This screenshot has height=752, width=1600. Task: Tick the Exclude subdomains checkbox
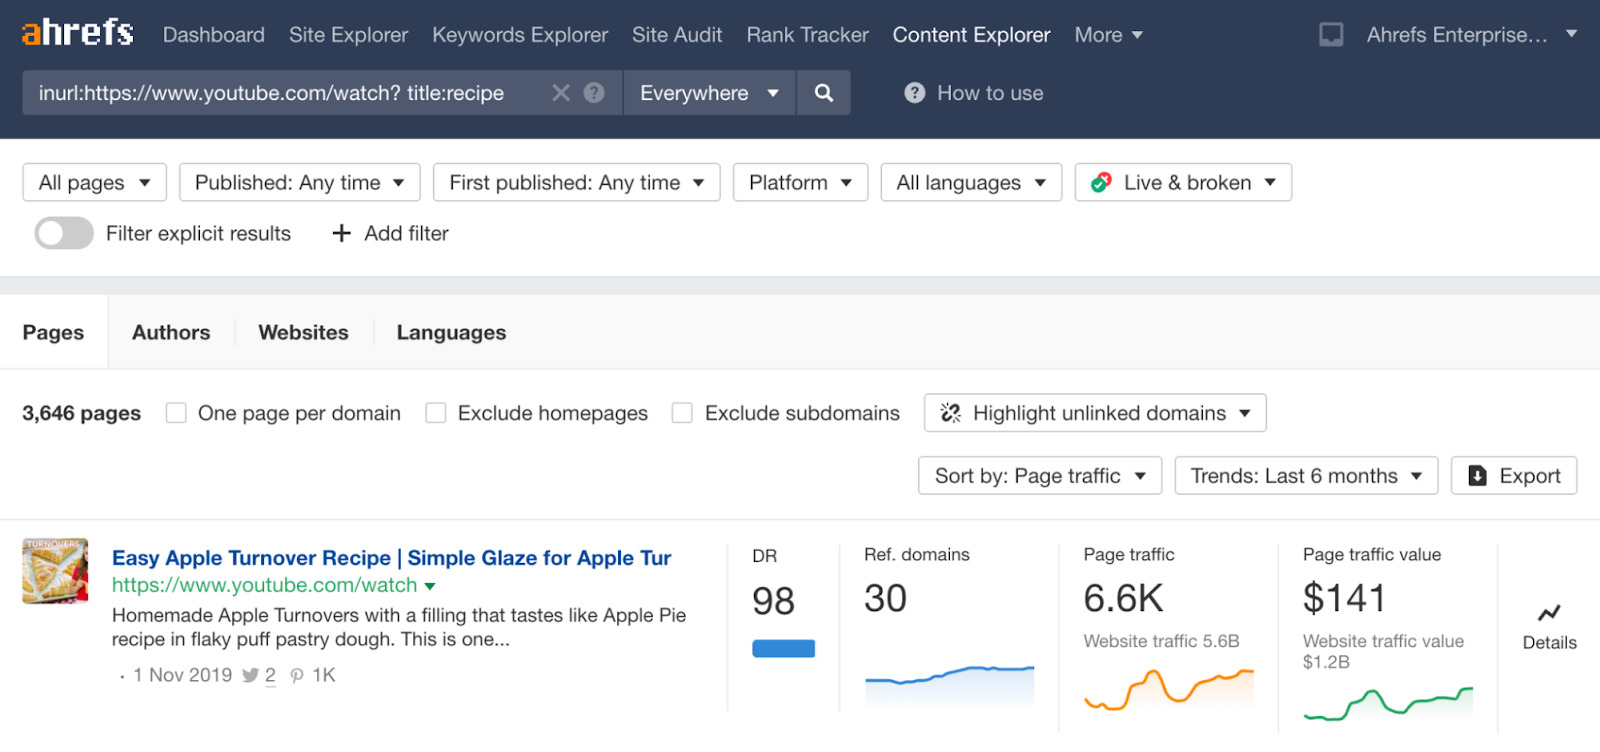pyautogui.click(x=682, y=413)
